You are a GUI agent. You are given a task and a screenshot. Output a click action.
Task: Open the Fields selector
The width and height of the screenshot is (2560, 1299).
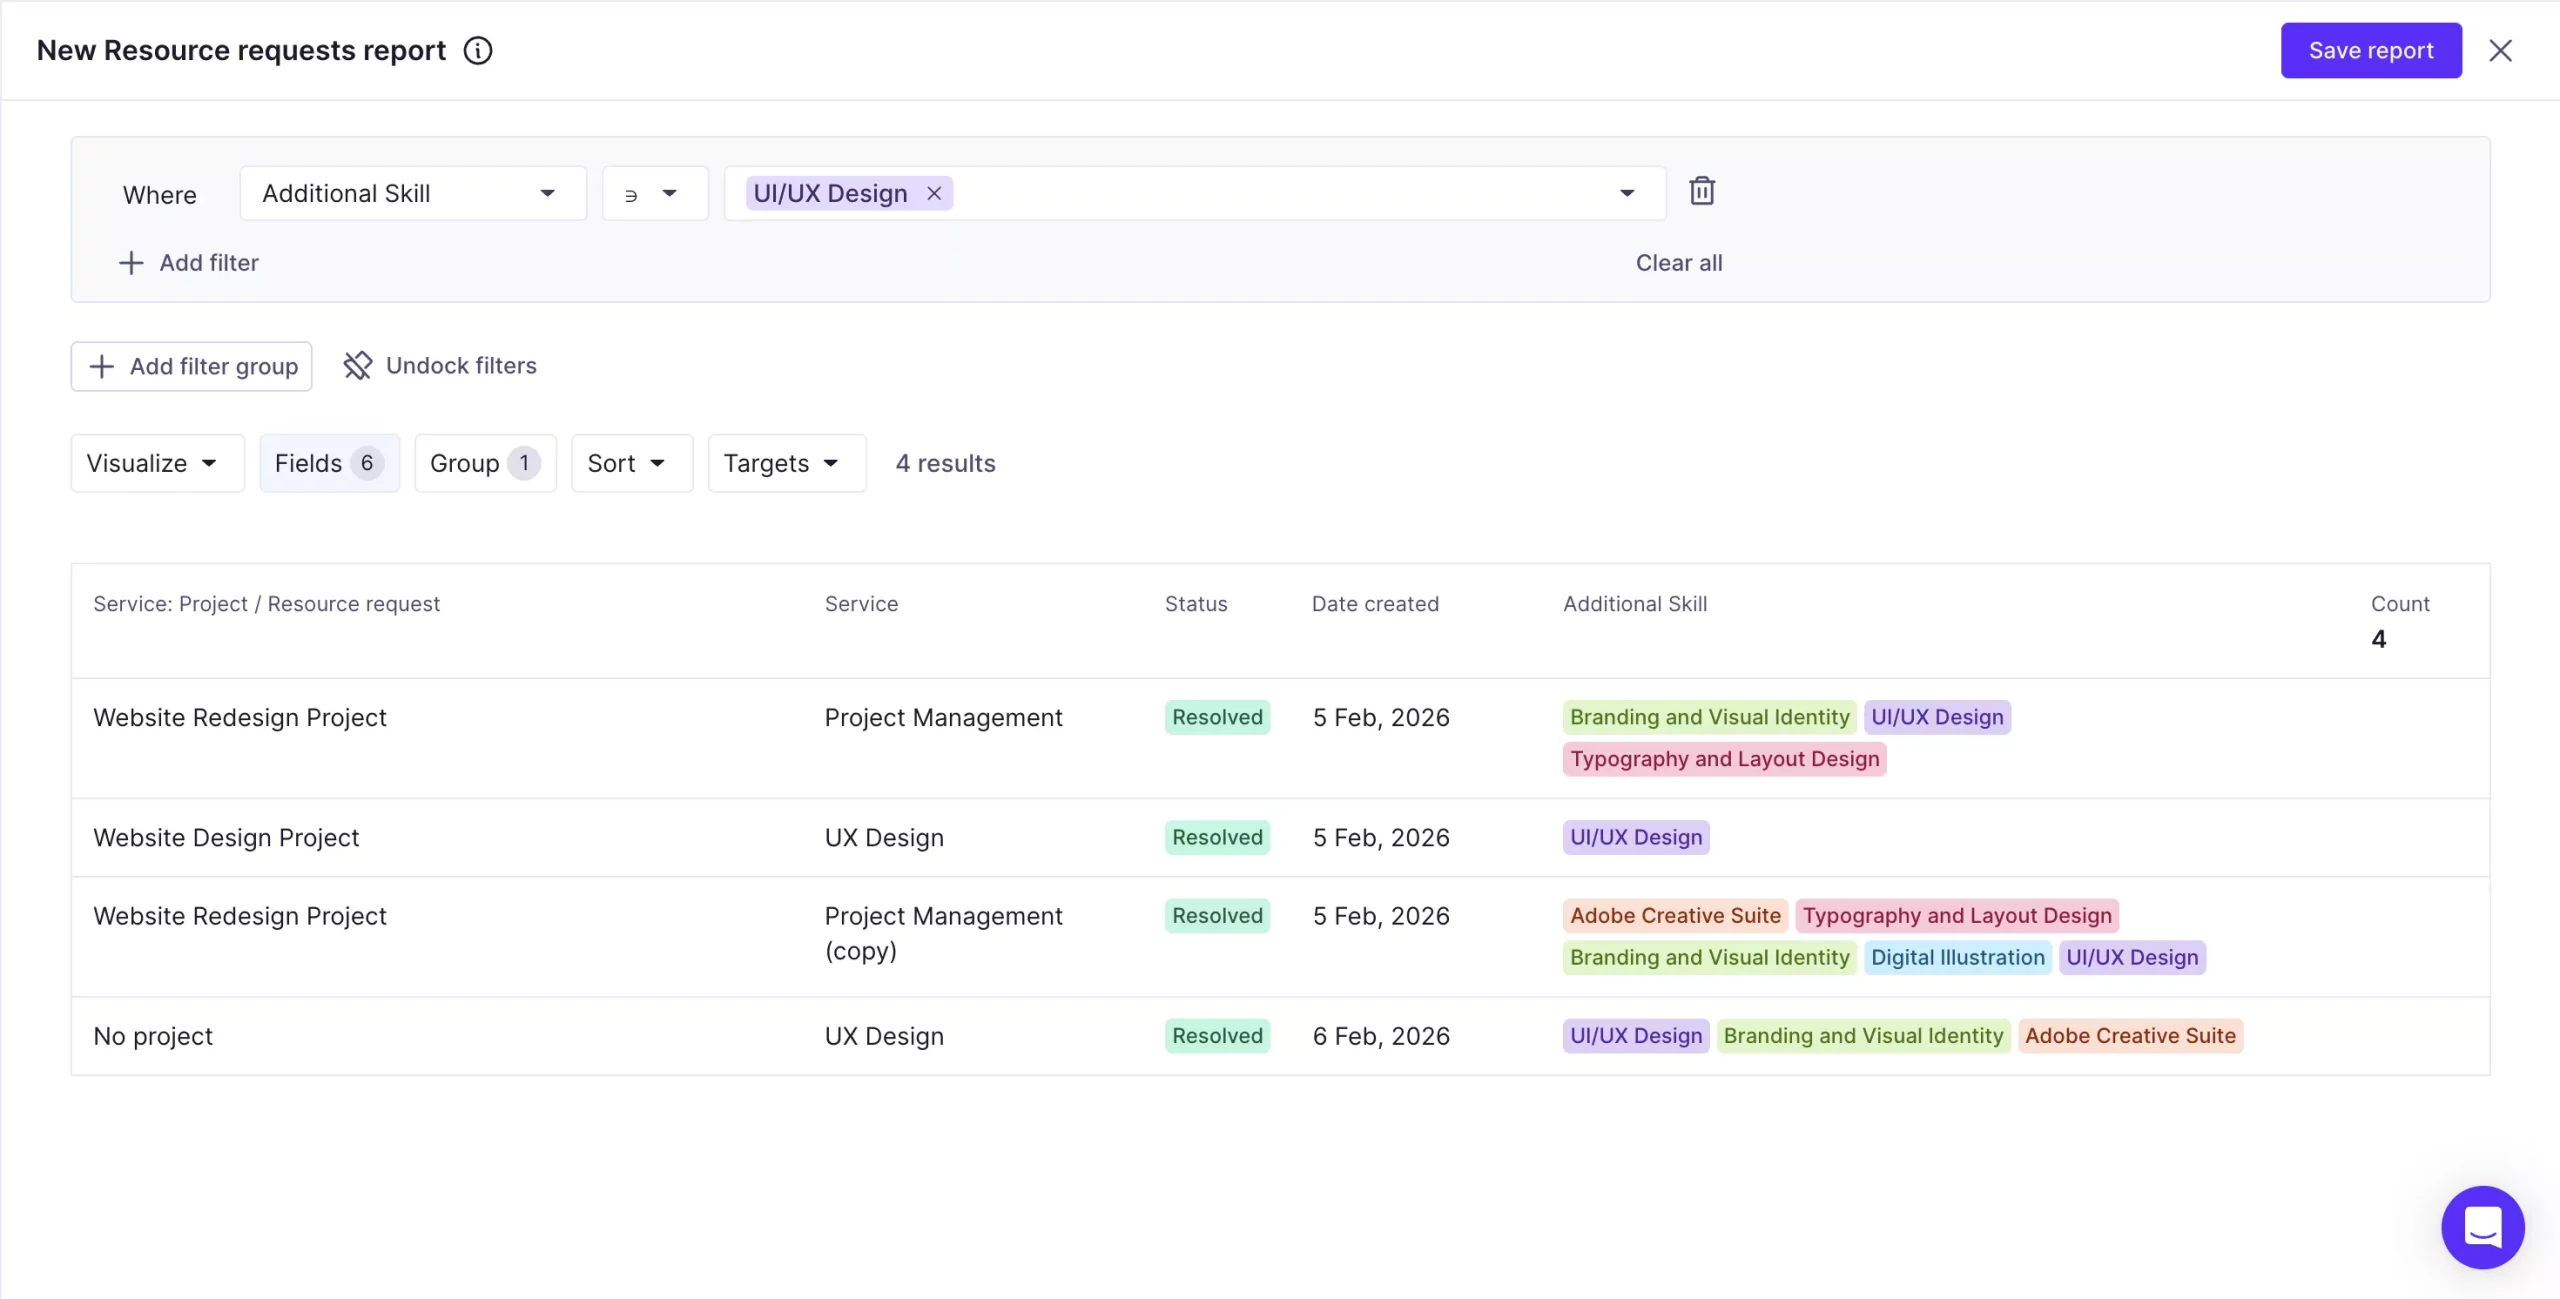pos(328,463)
